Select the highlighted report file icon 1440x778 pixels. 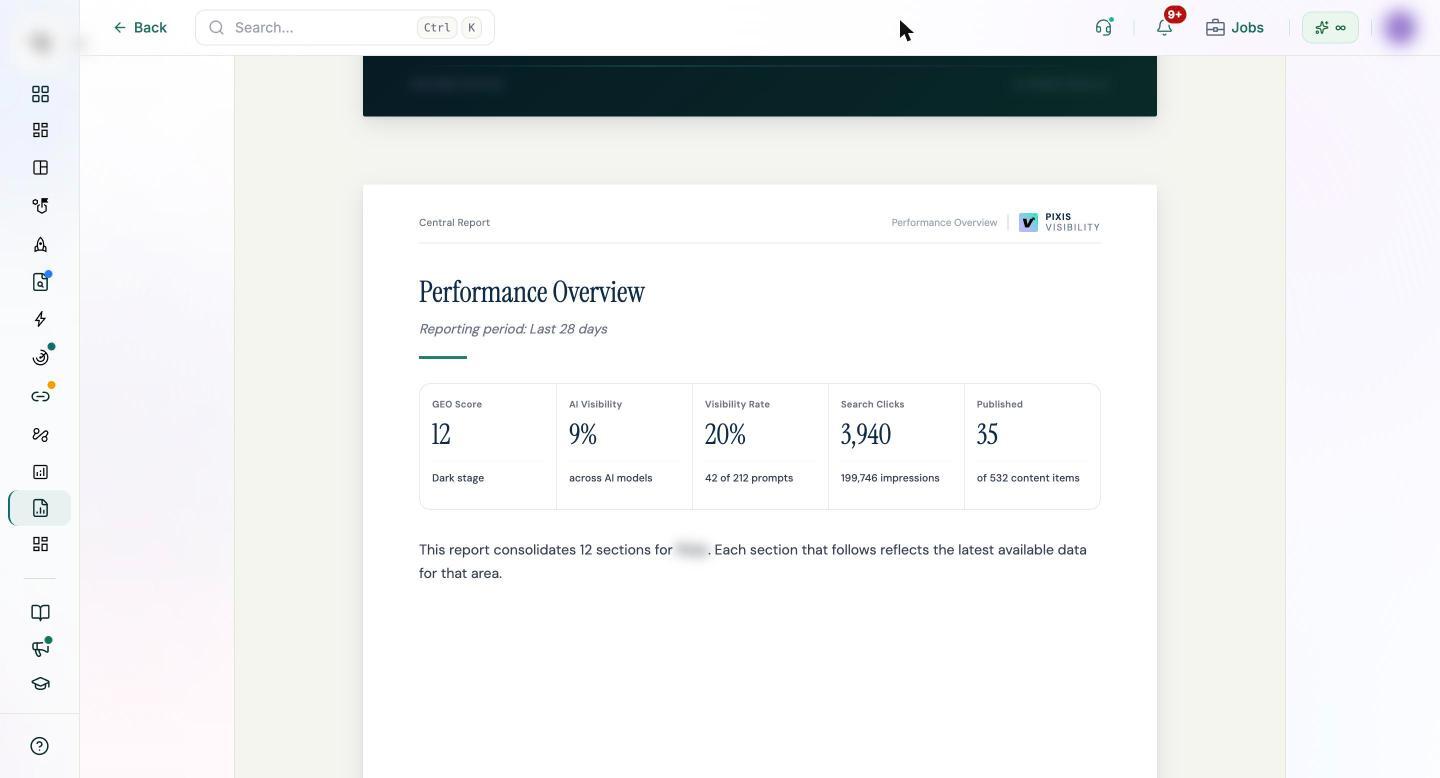point(40,508)
